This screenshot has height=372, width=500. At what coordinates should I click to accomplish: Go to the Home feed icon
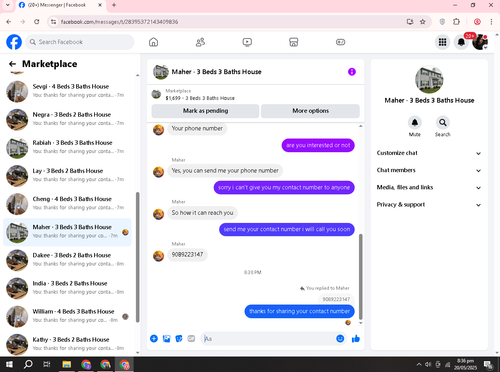click(153, 42)
